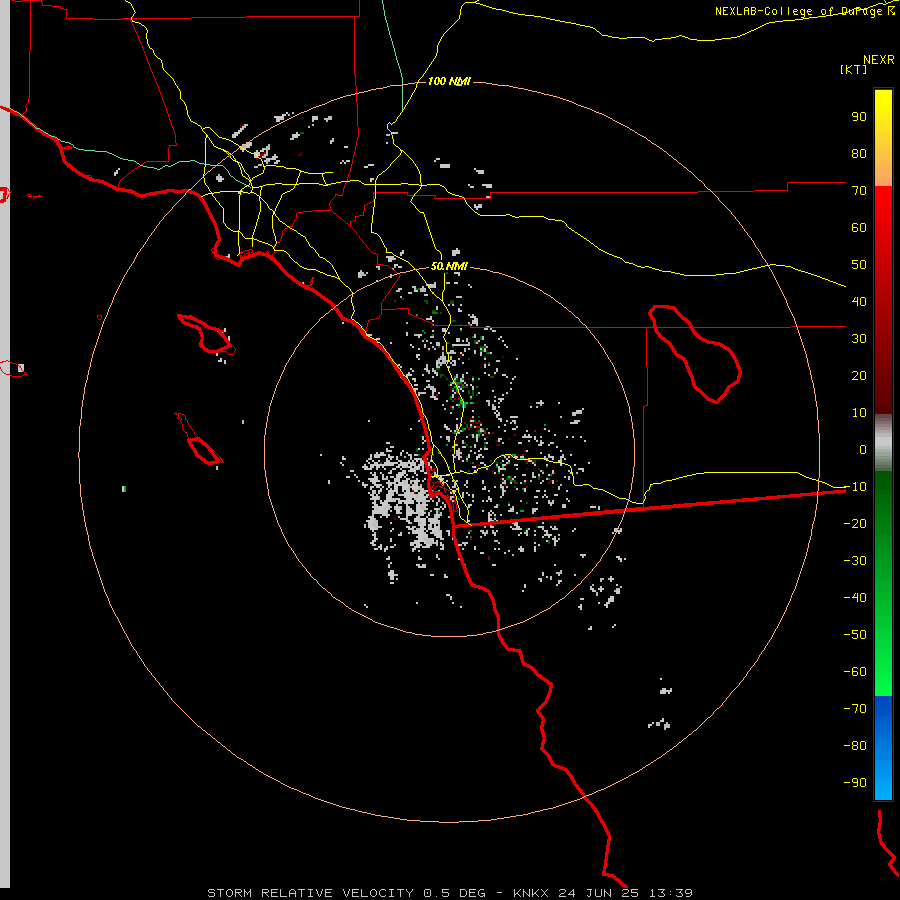Click the 0 value on the colorbar
This screenshot has width=900, height=900.
(x=863, y=449)
